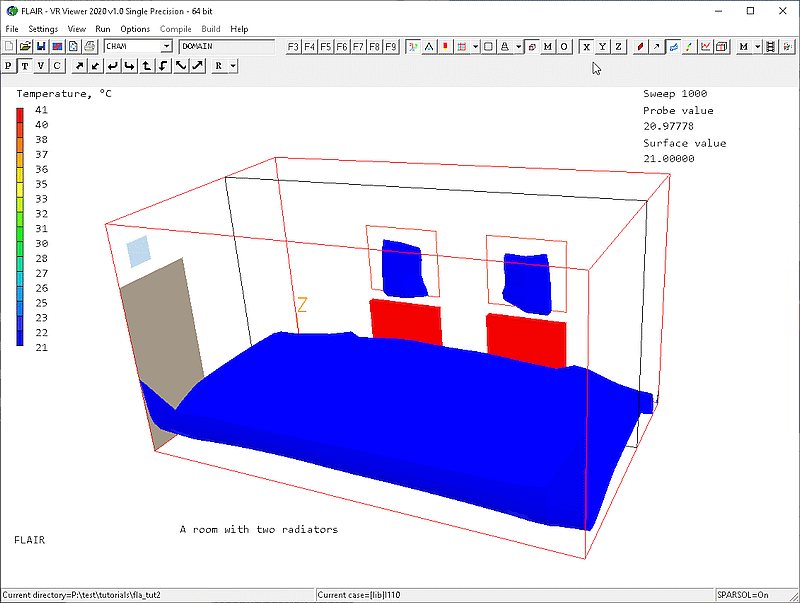
Task: Click the line graph plot icon
Action: (x=706, y=46)
